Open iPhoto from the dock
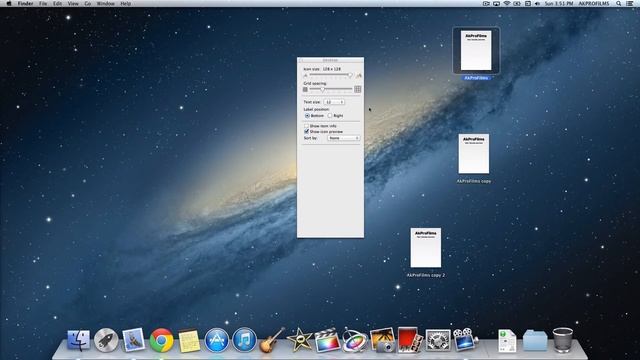The width and height of the screenshot is (640, 360). [x=382, y=340]
